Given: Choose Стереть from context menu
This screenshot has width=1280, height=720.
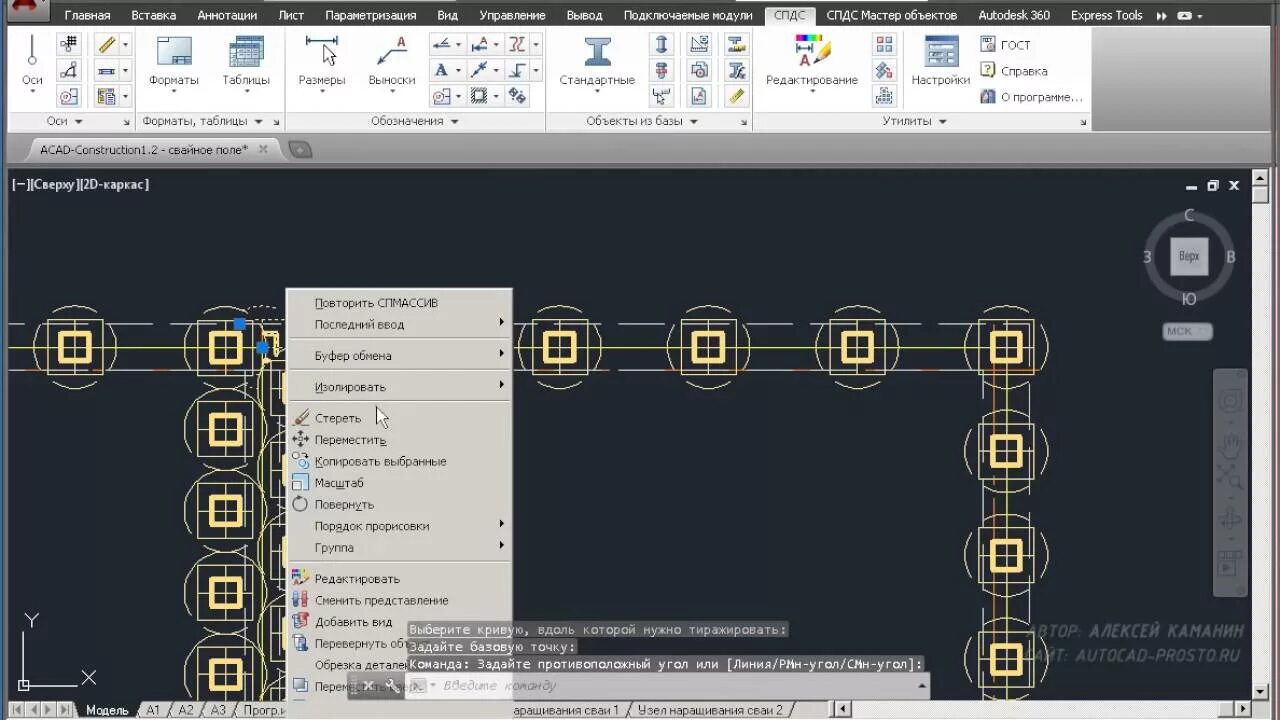Looking at the screenshot, I should 398,418.
